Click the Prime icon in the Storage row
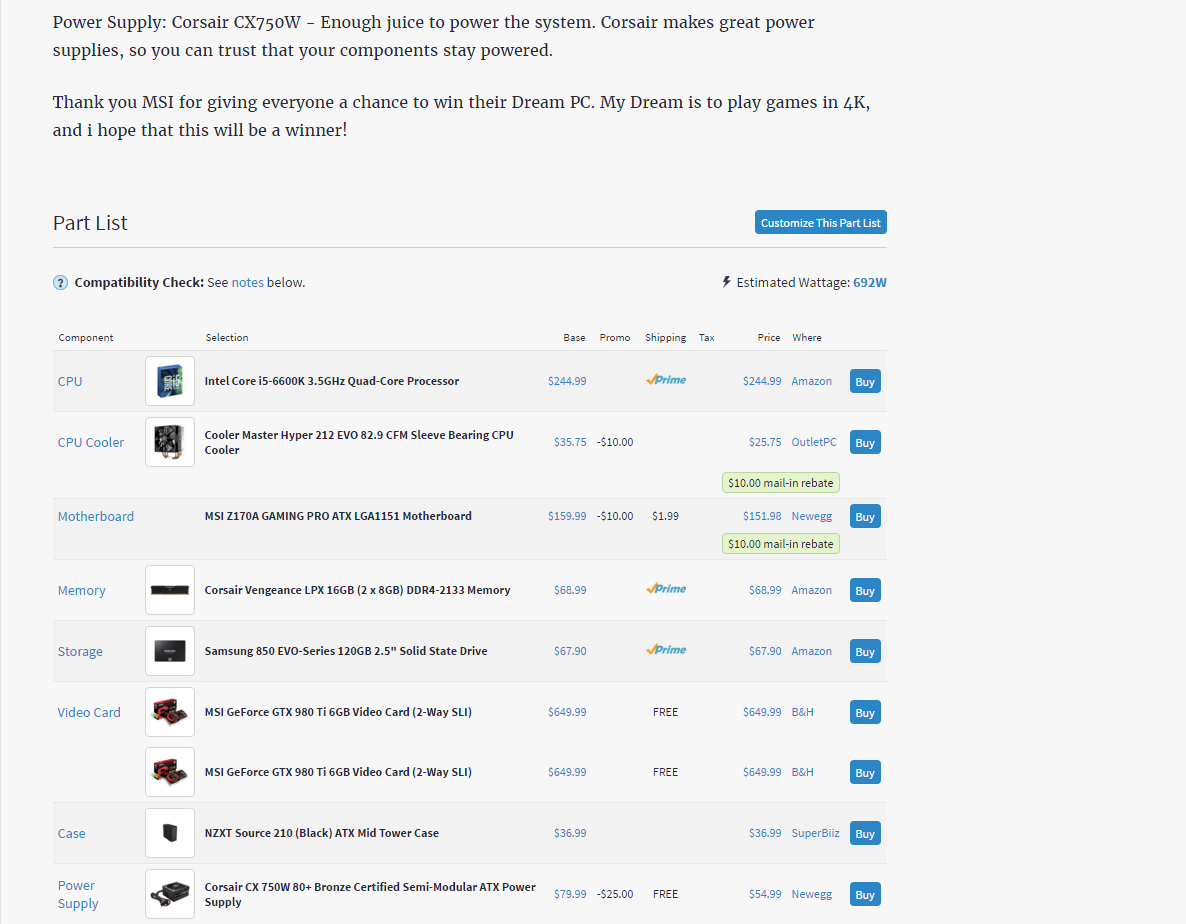Screen dimensions: 1186x924 666,650
